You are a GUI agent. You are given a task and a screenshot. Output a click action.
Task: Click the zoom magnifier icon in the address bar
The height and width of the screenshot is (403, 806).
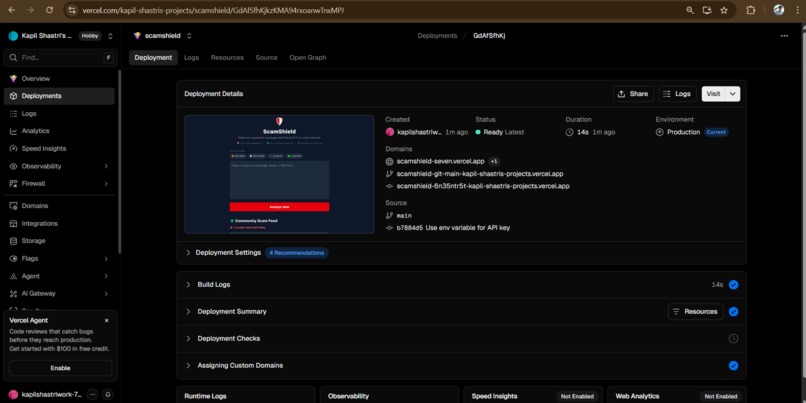pyautogui.click(x=690, y=10)
